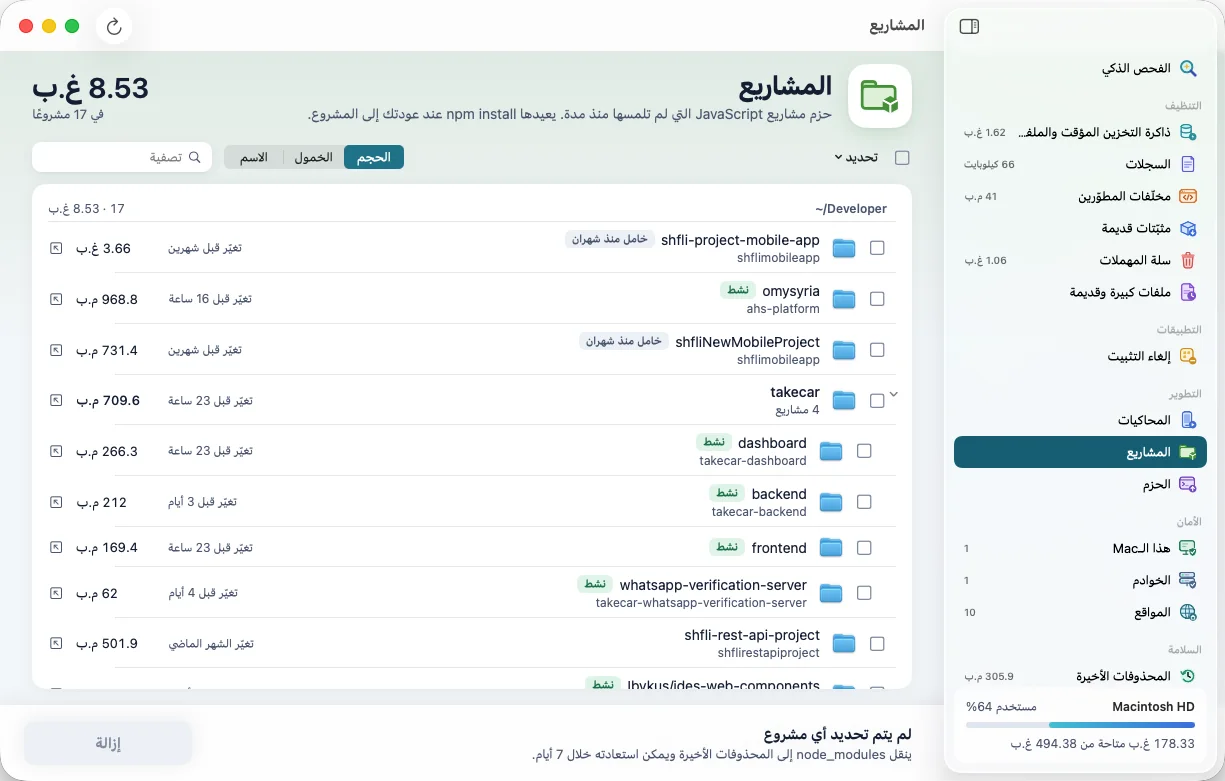This screenshot has width=1225, height=781.
Task: Click the إلغاء التثبيت uninstaller icon
Action: pyautogui.click(x=1188, y=356)
